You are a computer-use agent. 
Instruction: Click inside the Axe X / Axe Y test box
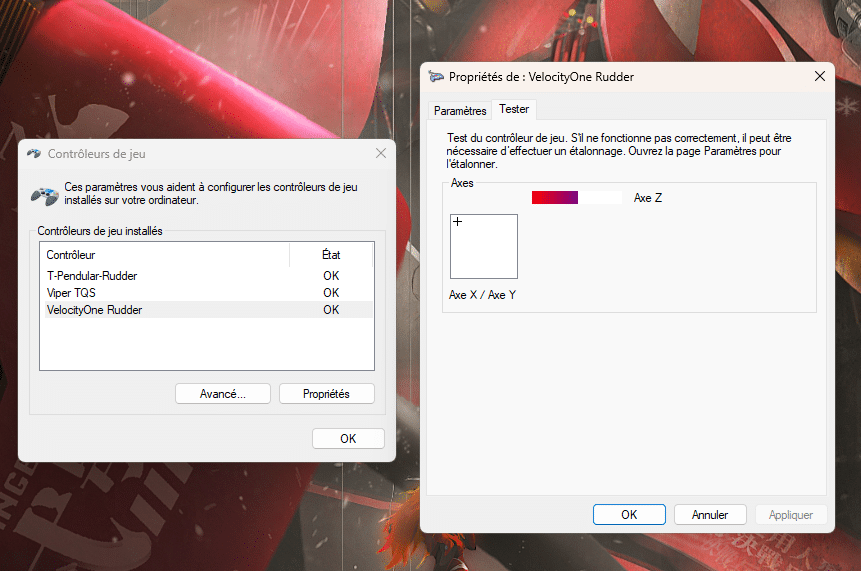click(x=484, y=246)
